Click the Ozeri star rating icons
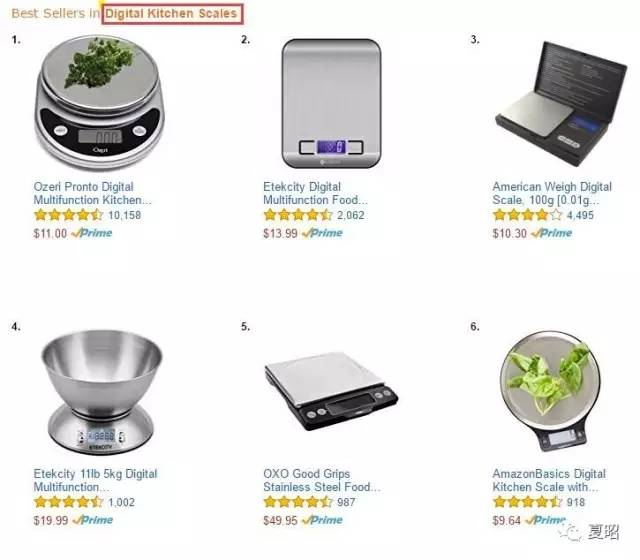This screenshot has height=560, width=640. pyautogui.click(x=68, y=215)
